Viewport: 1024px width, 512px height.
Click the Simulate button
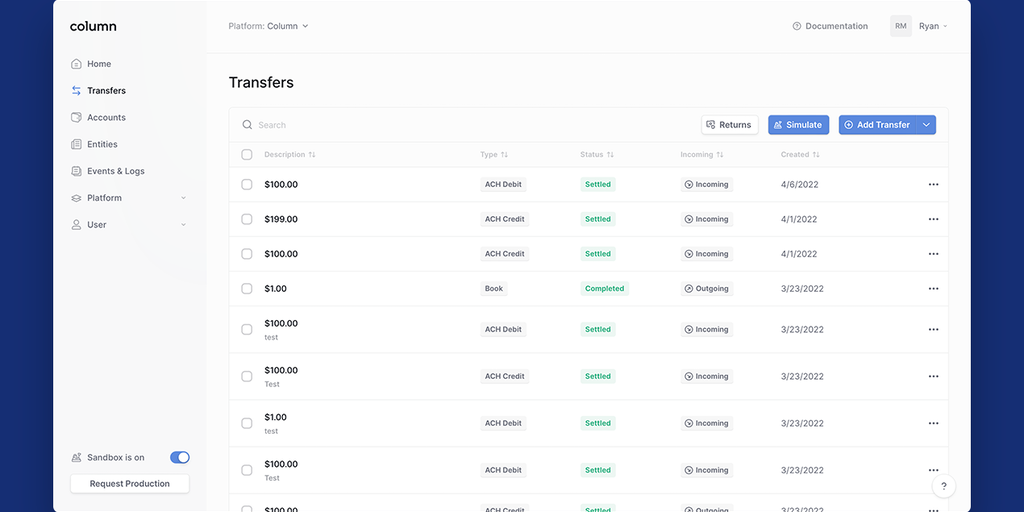tap(798, 125)
